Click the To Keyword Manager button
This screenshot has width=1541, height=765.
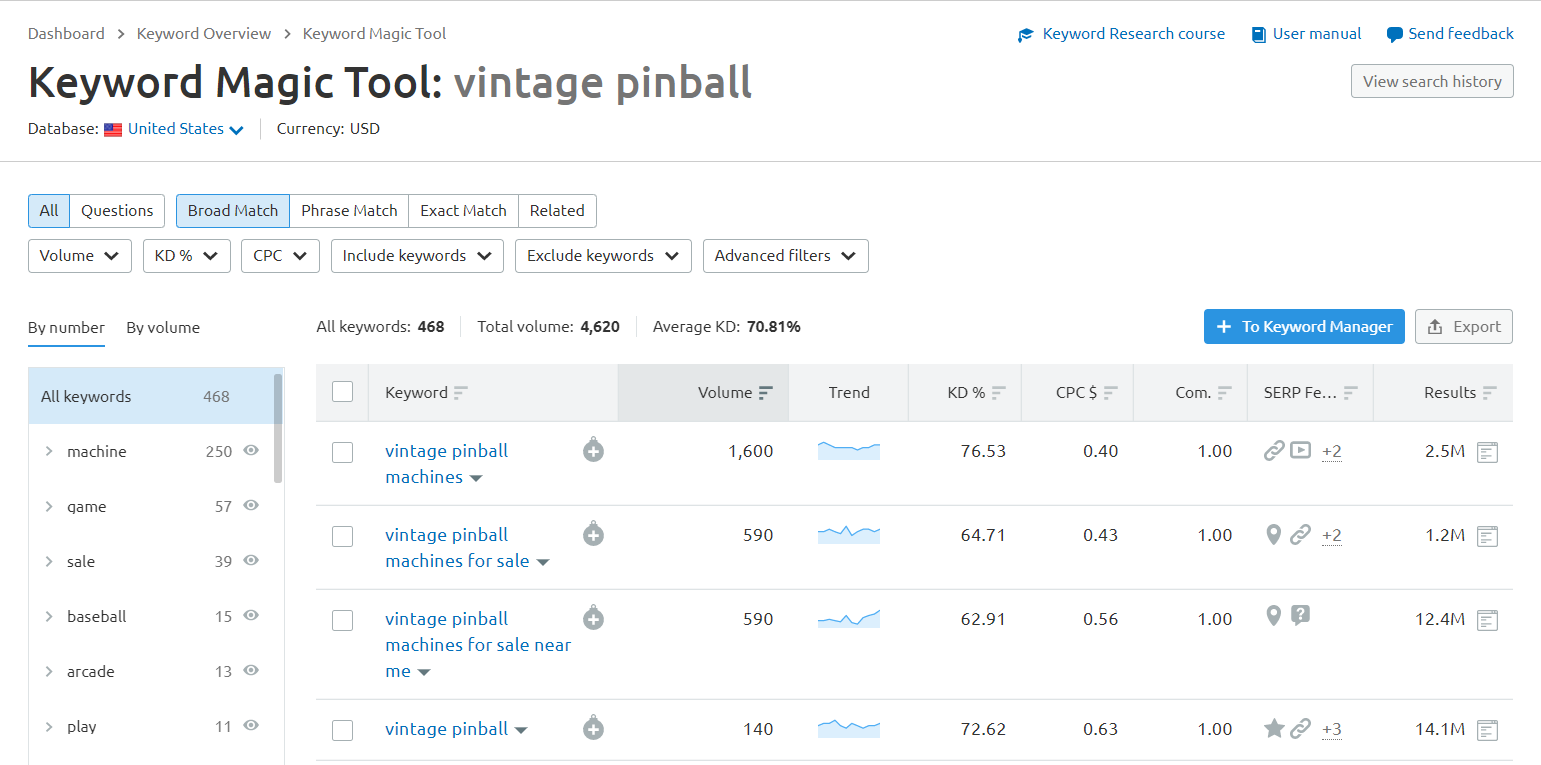(1304, 327)
